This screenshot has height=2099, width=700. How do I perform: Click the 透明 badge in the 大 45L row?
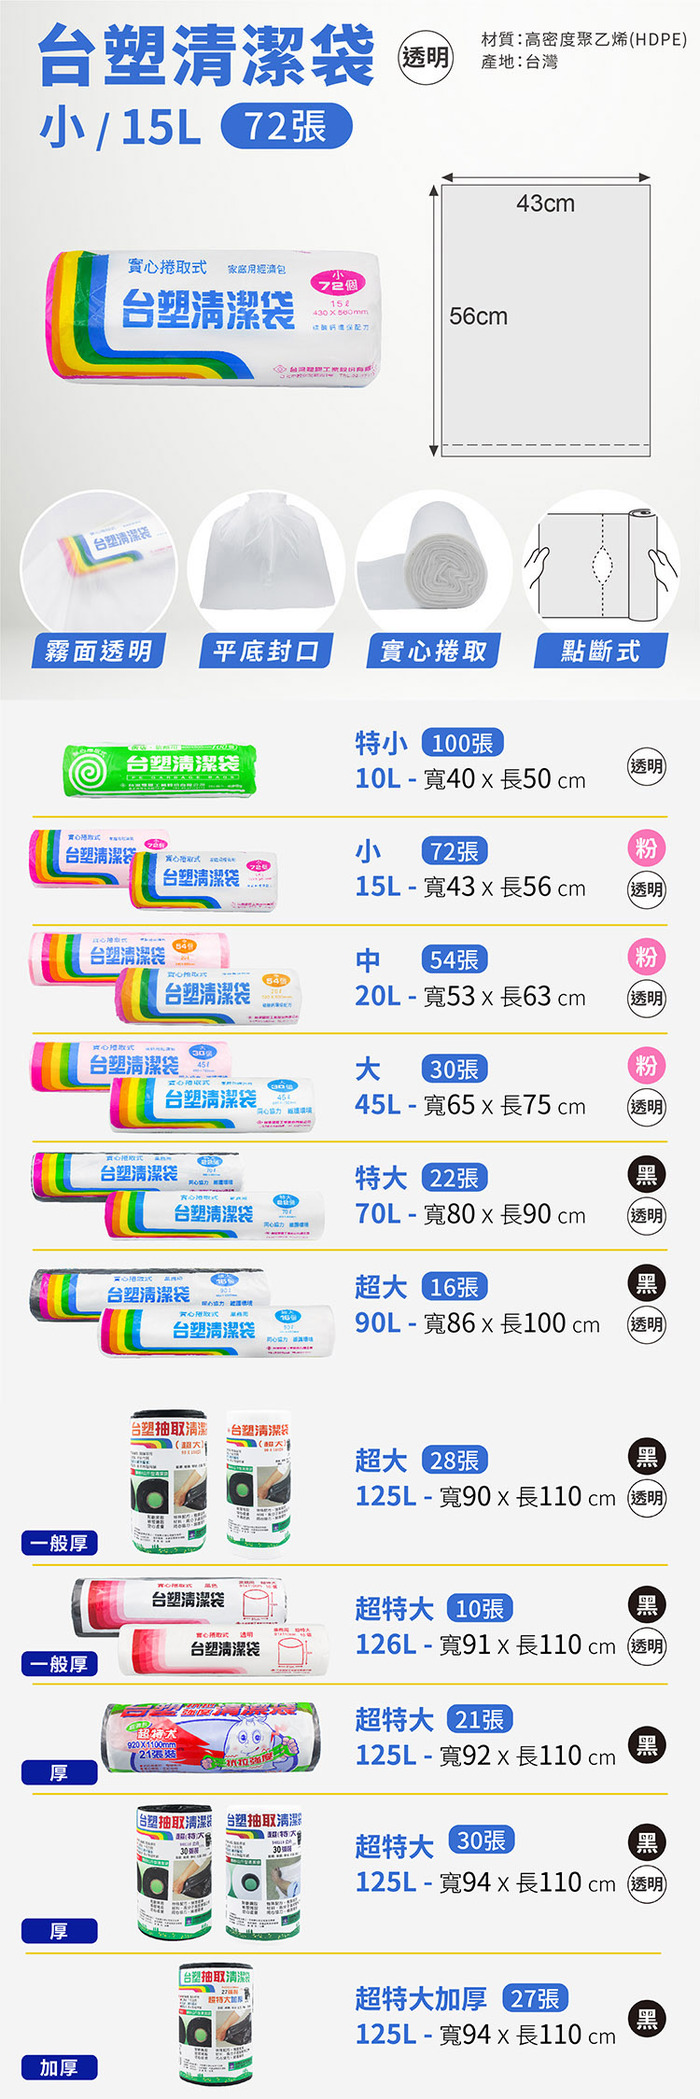[646, 1107]
